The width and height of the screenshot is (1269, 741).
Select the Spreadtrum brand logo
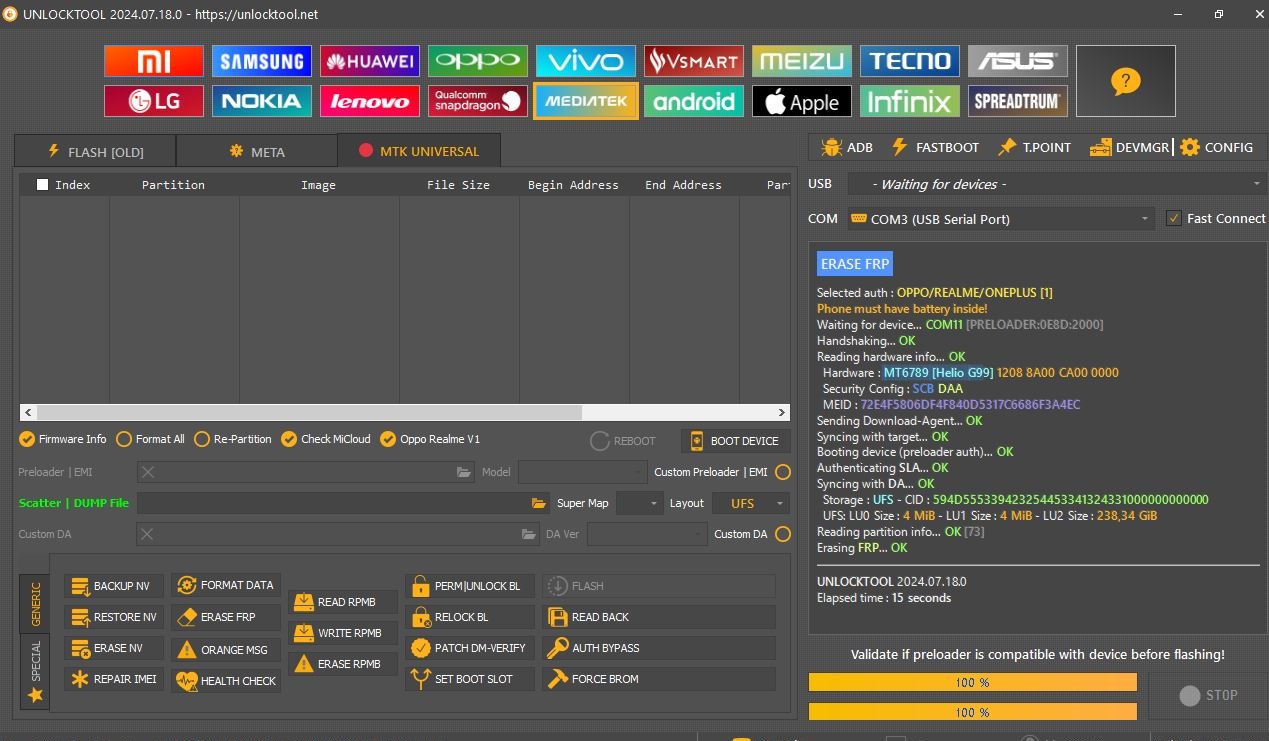(x=1017, y=101)
